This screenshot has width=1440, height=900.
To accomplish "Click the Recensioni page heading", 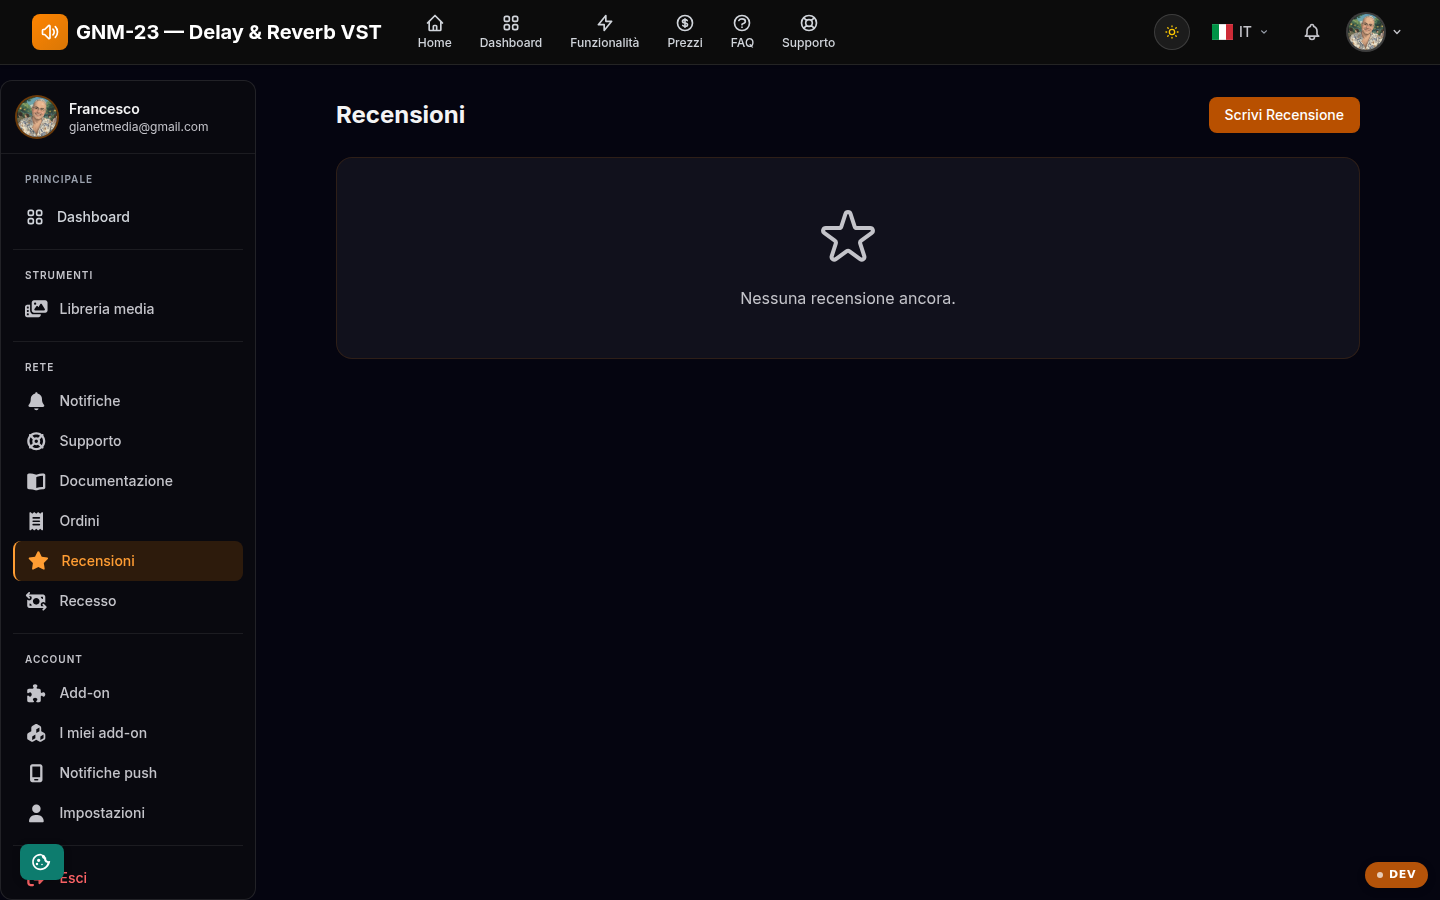I will click(400, 115).
